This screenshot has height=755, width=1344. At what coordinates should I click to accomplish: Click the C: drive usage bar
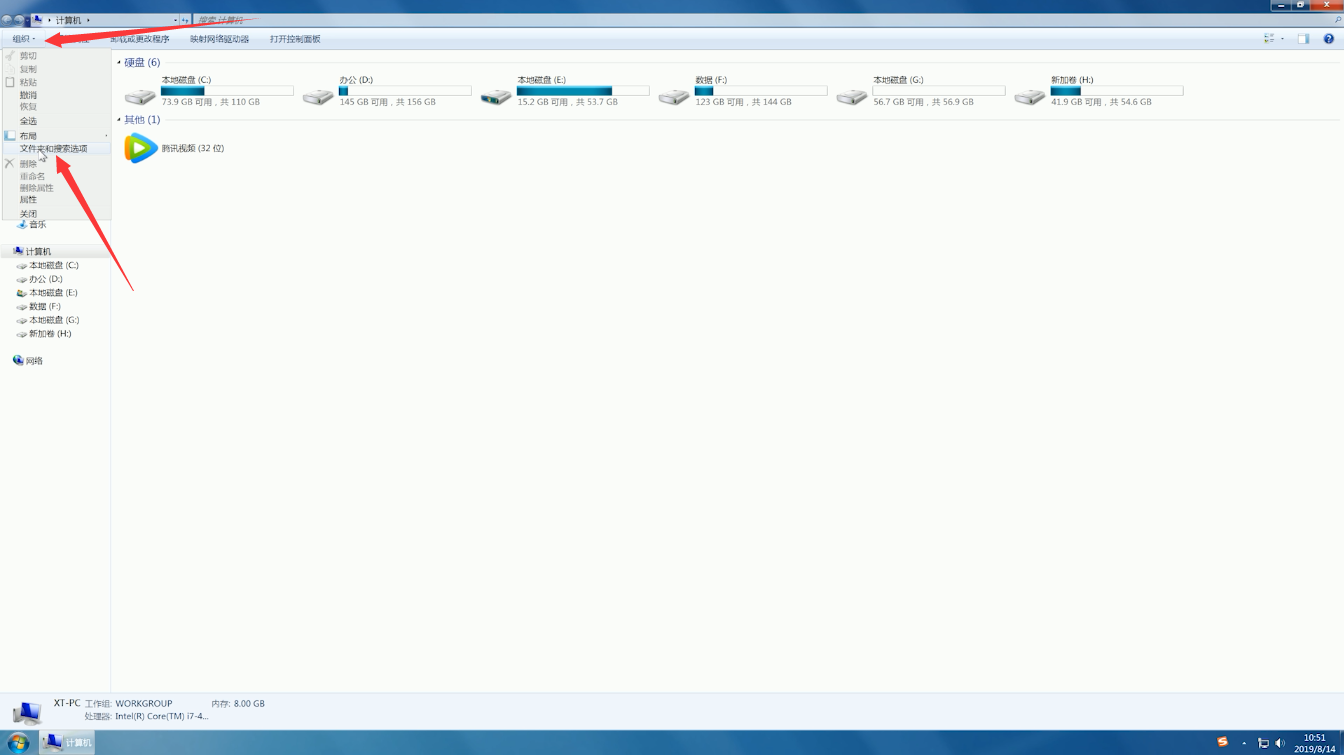228,91
